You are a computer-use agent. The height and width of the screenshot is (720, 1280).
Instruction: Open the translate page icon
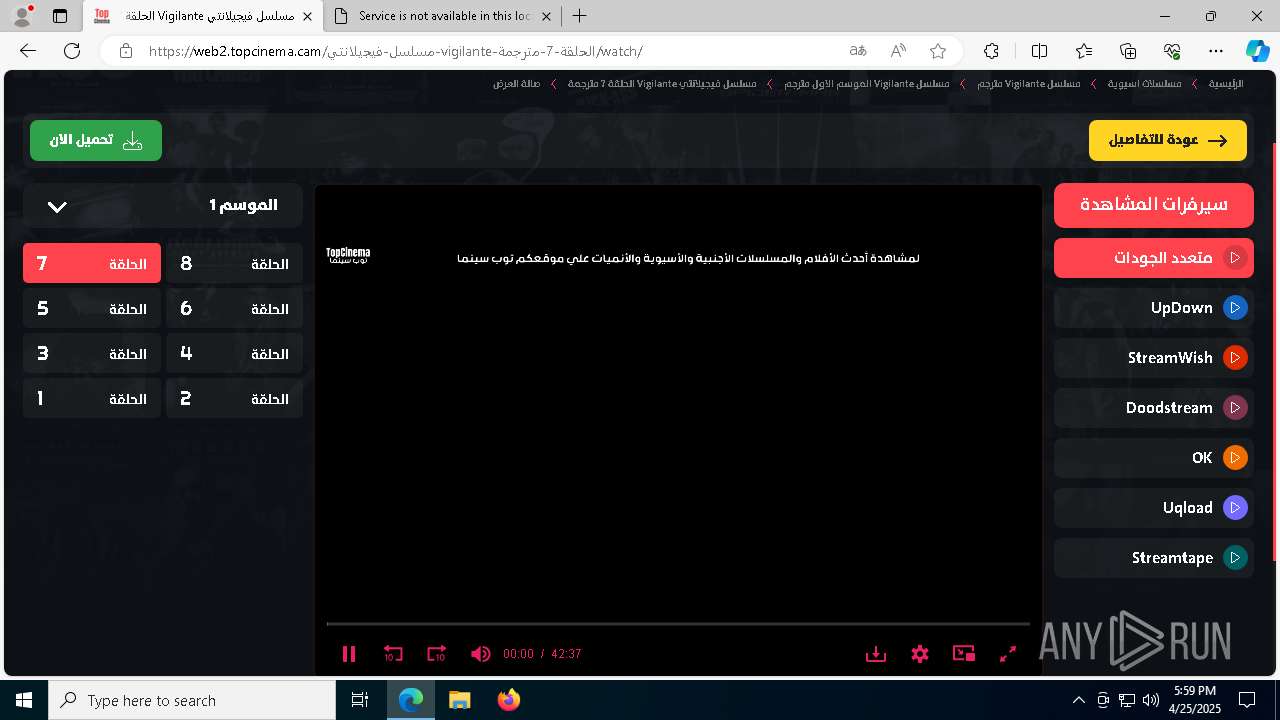pos(858,51)
